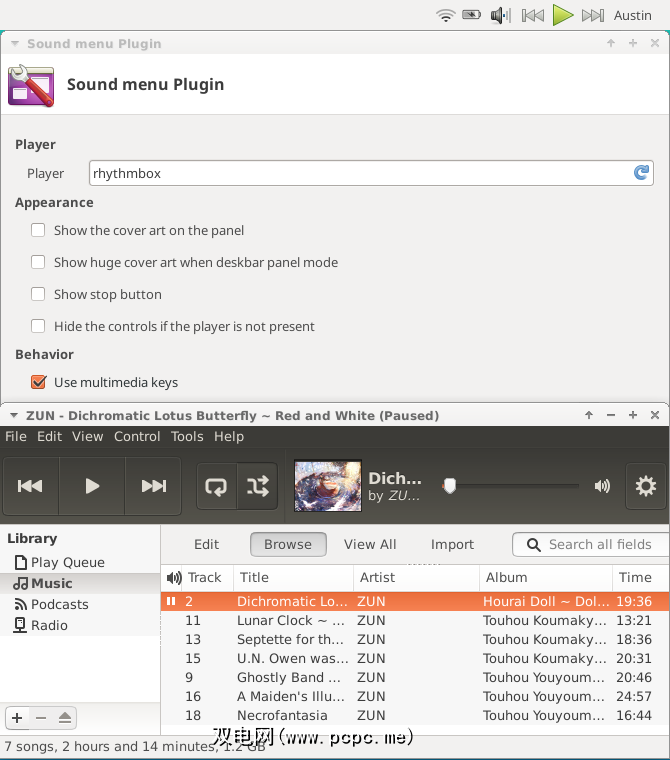Check Hide the controls if player not present
This screenshot has width=670, height=760.
38,326
